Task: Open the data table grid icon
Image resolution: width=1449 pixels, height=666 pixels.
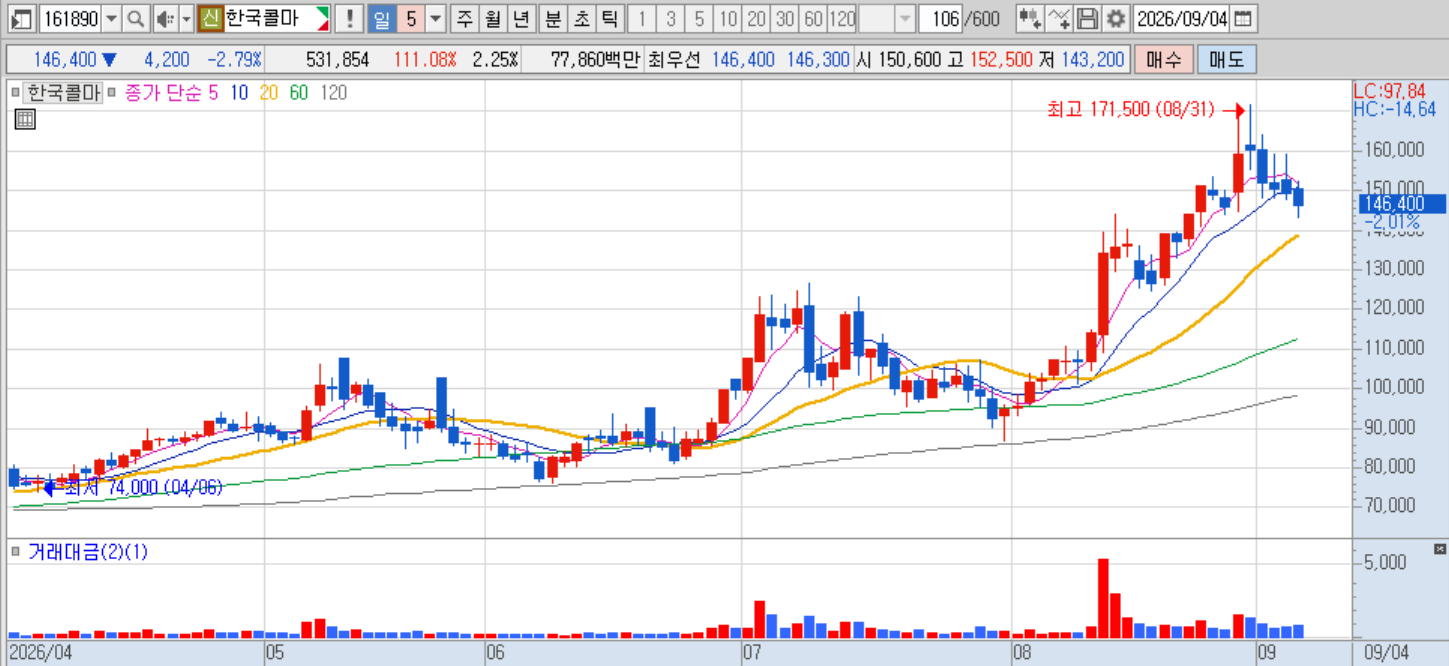Action: 25,119
